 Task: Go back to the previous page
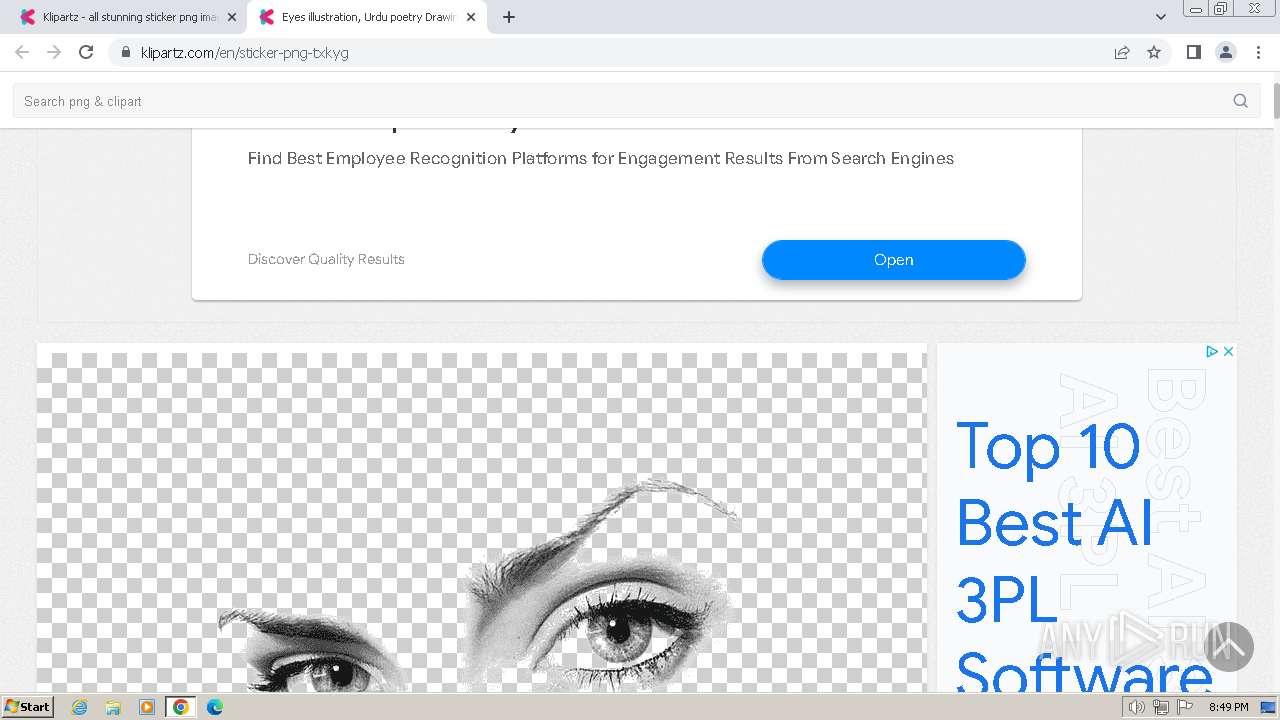[x=22, y=52]
